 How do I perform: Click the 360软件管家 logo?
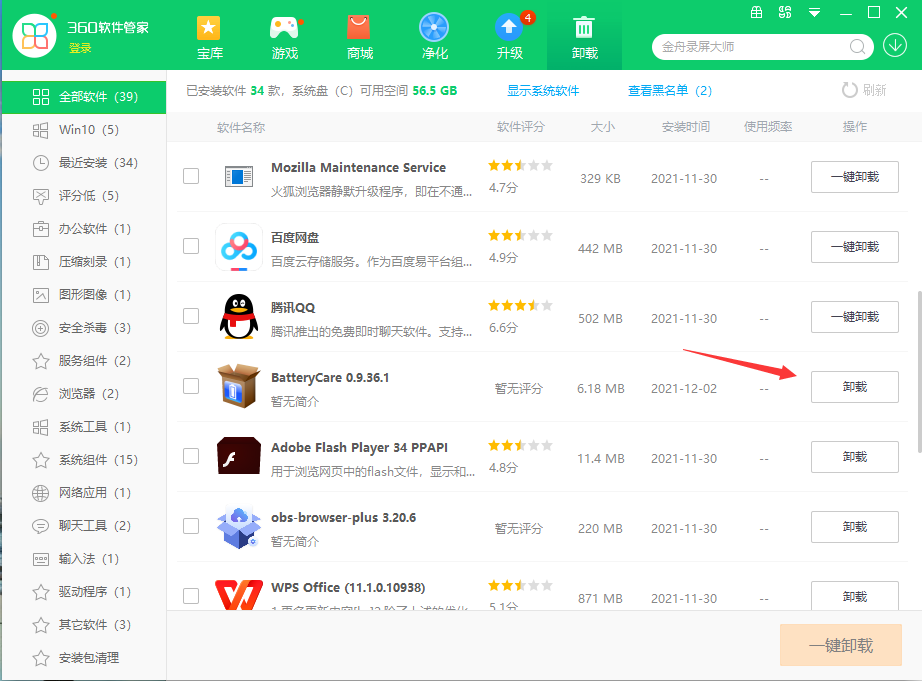tap(34, 35)
